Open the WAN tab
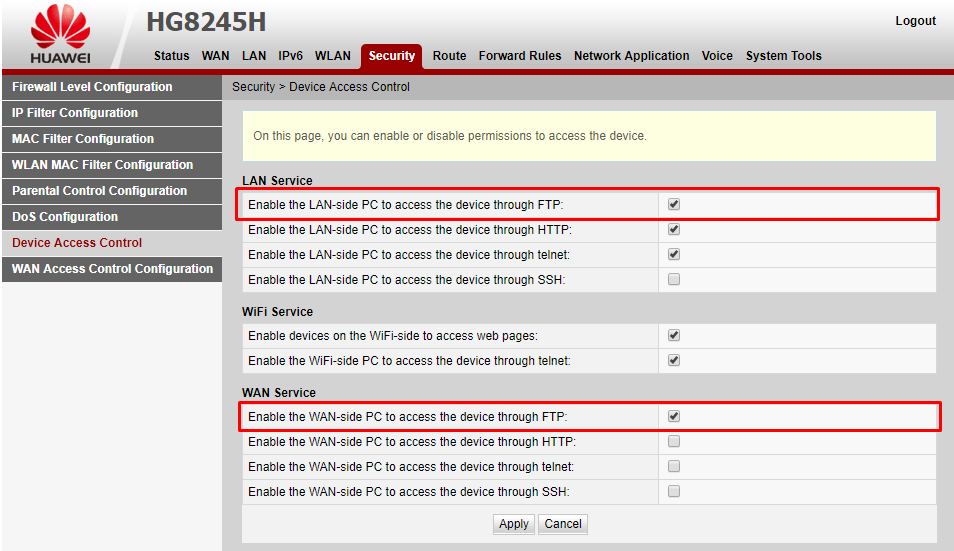This screenshot has width=954, height=551. click(x=215, y=56)
